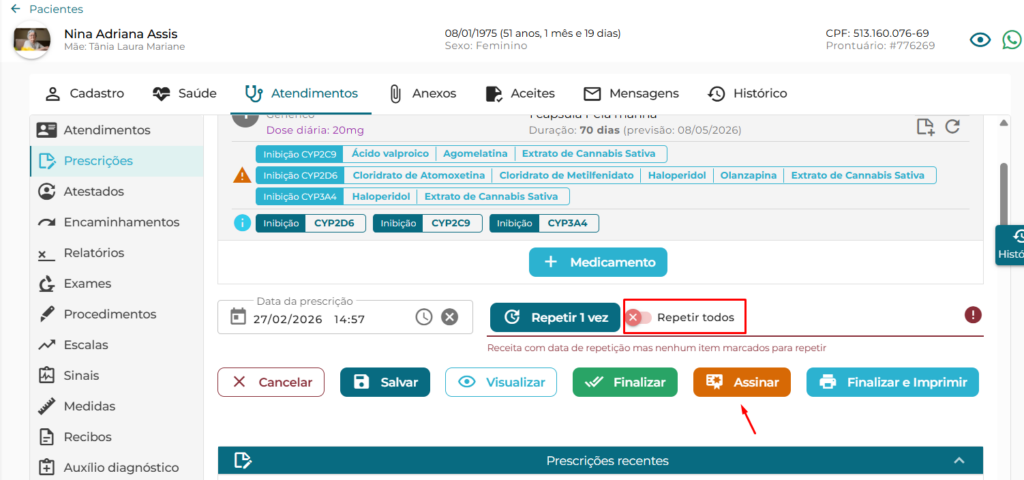Click the Ácido valproico interaction tag
Screen dimensions: 1024x480
click(x=390, y=154)
